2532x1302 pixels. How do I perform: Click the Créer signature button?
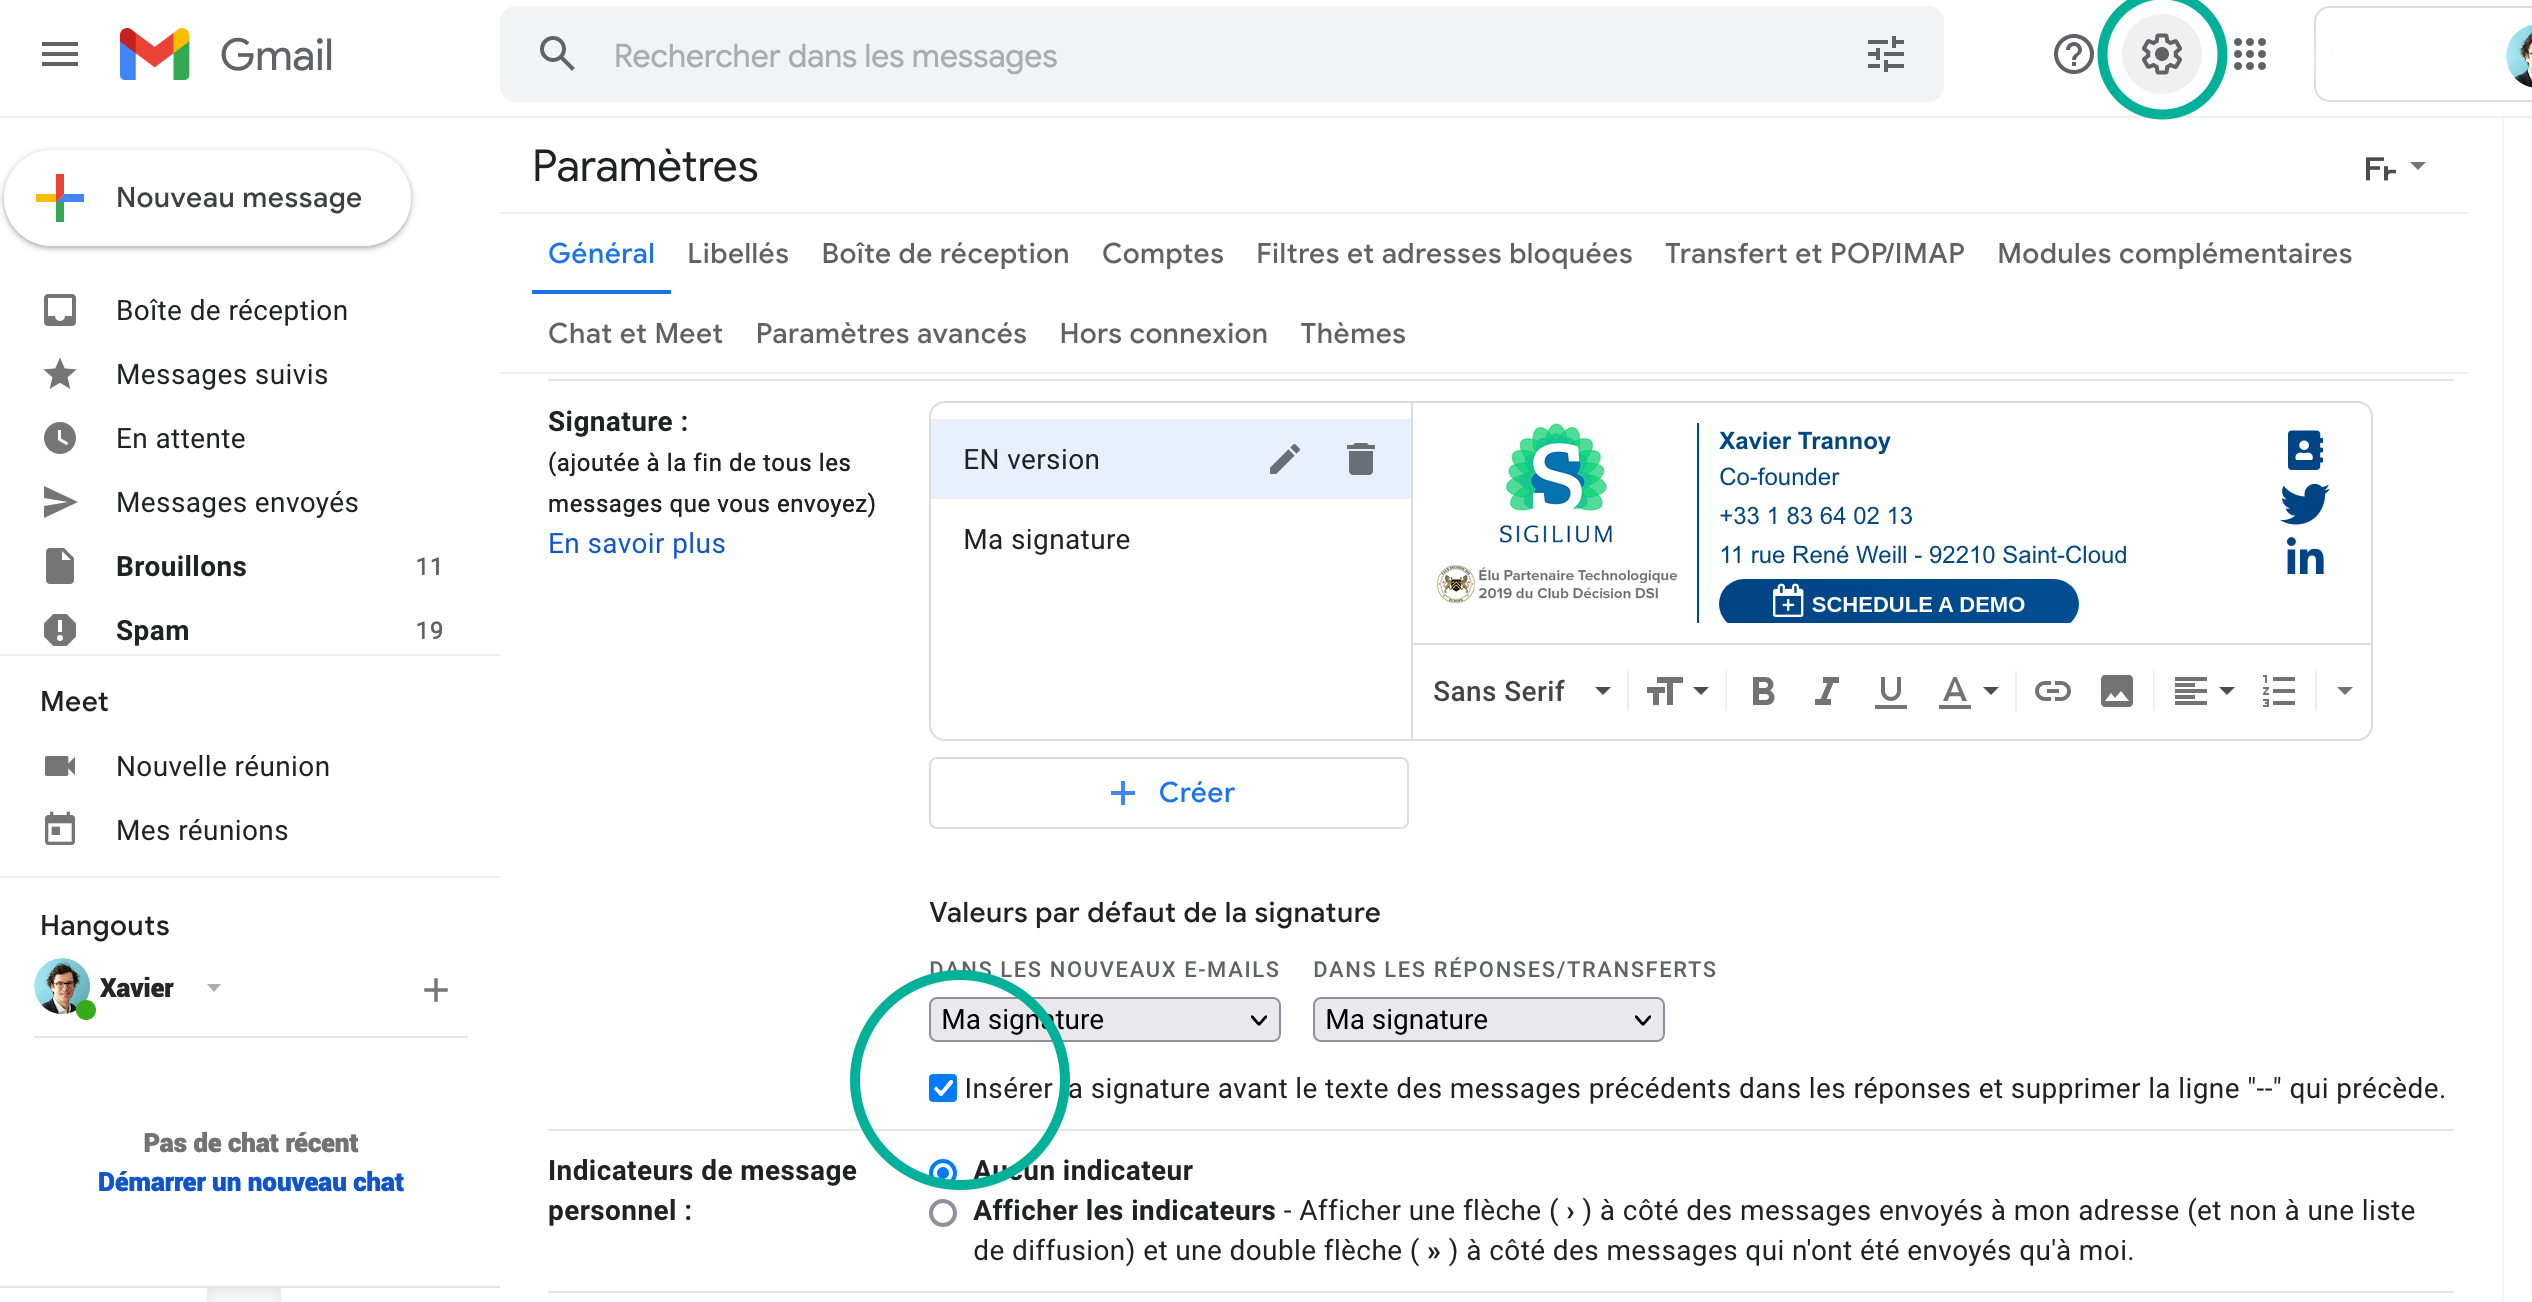[1169, 793]
